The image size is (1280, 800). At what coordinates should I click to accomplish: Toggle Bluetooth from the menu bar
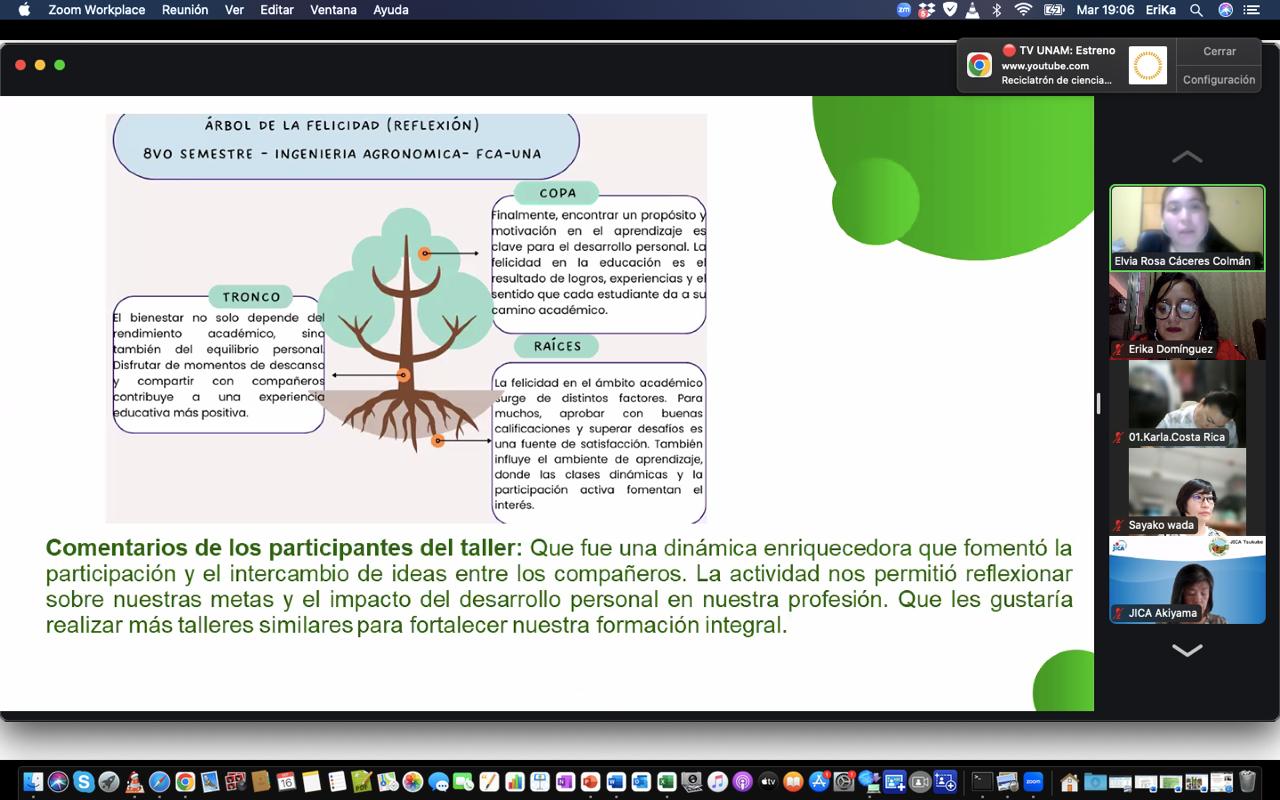pos(996,10)
